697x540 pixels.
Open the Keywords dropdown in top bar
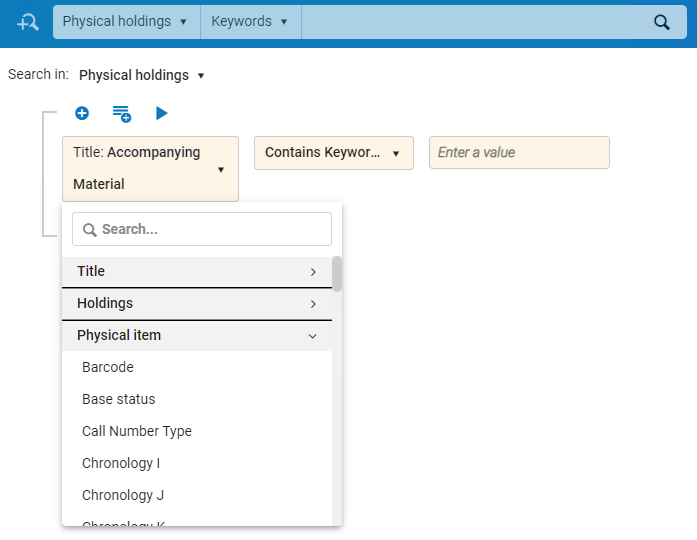[x=249, y=22]
